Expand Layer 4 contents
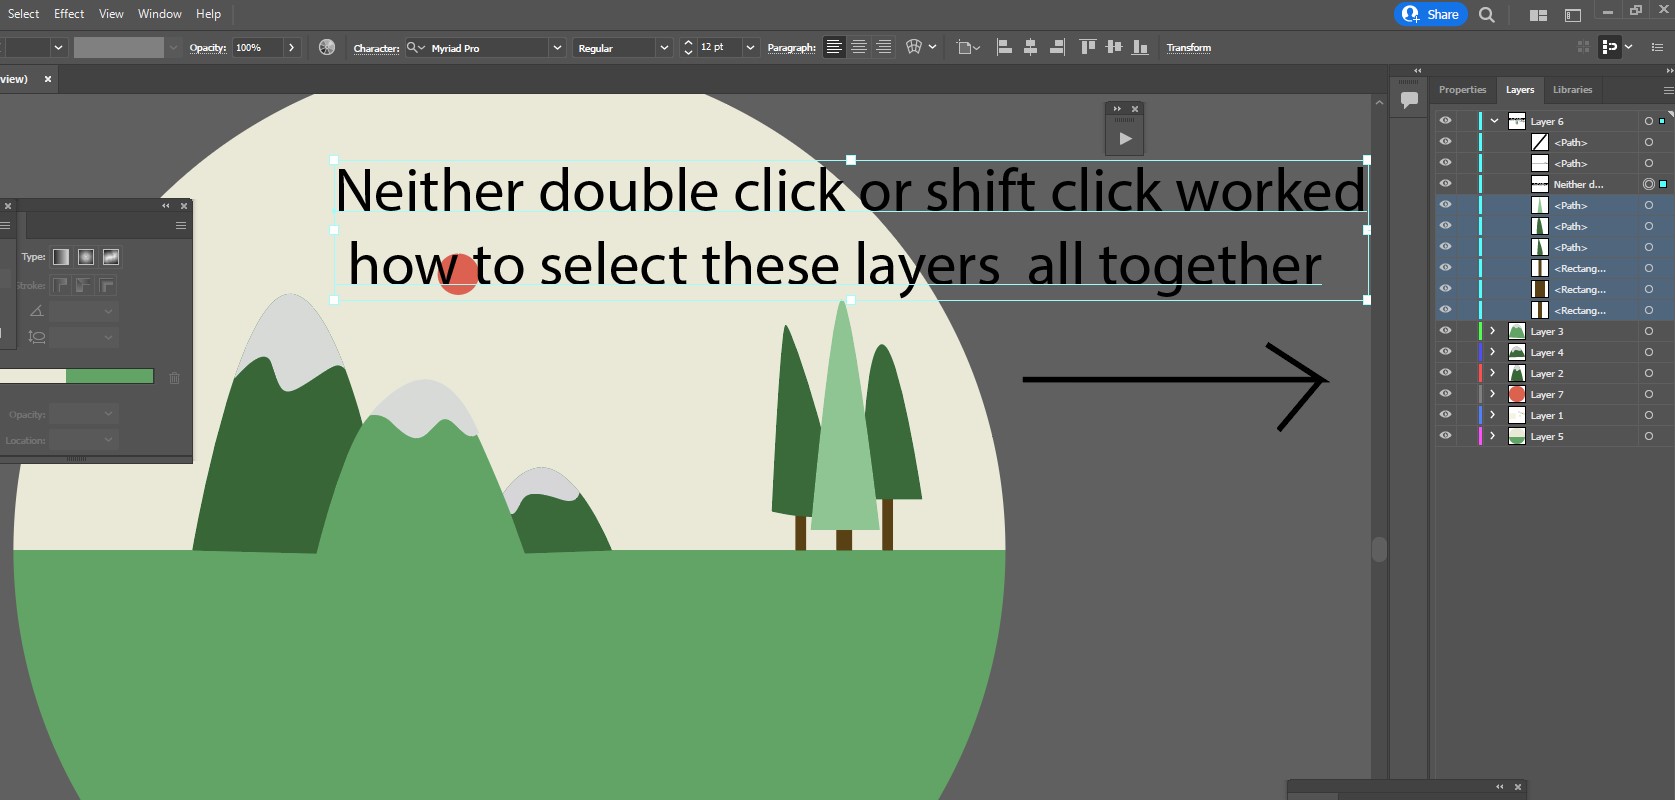Image resolution: width=1675 pixels, height=800 pixels. 1493,352
